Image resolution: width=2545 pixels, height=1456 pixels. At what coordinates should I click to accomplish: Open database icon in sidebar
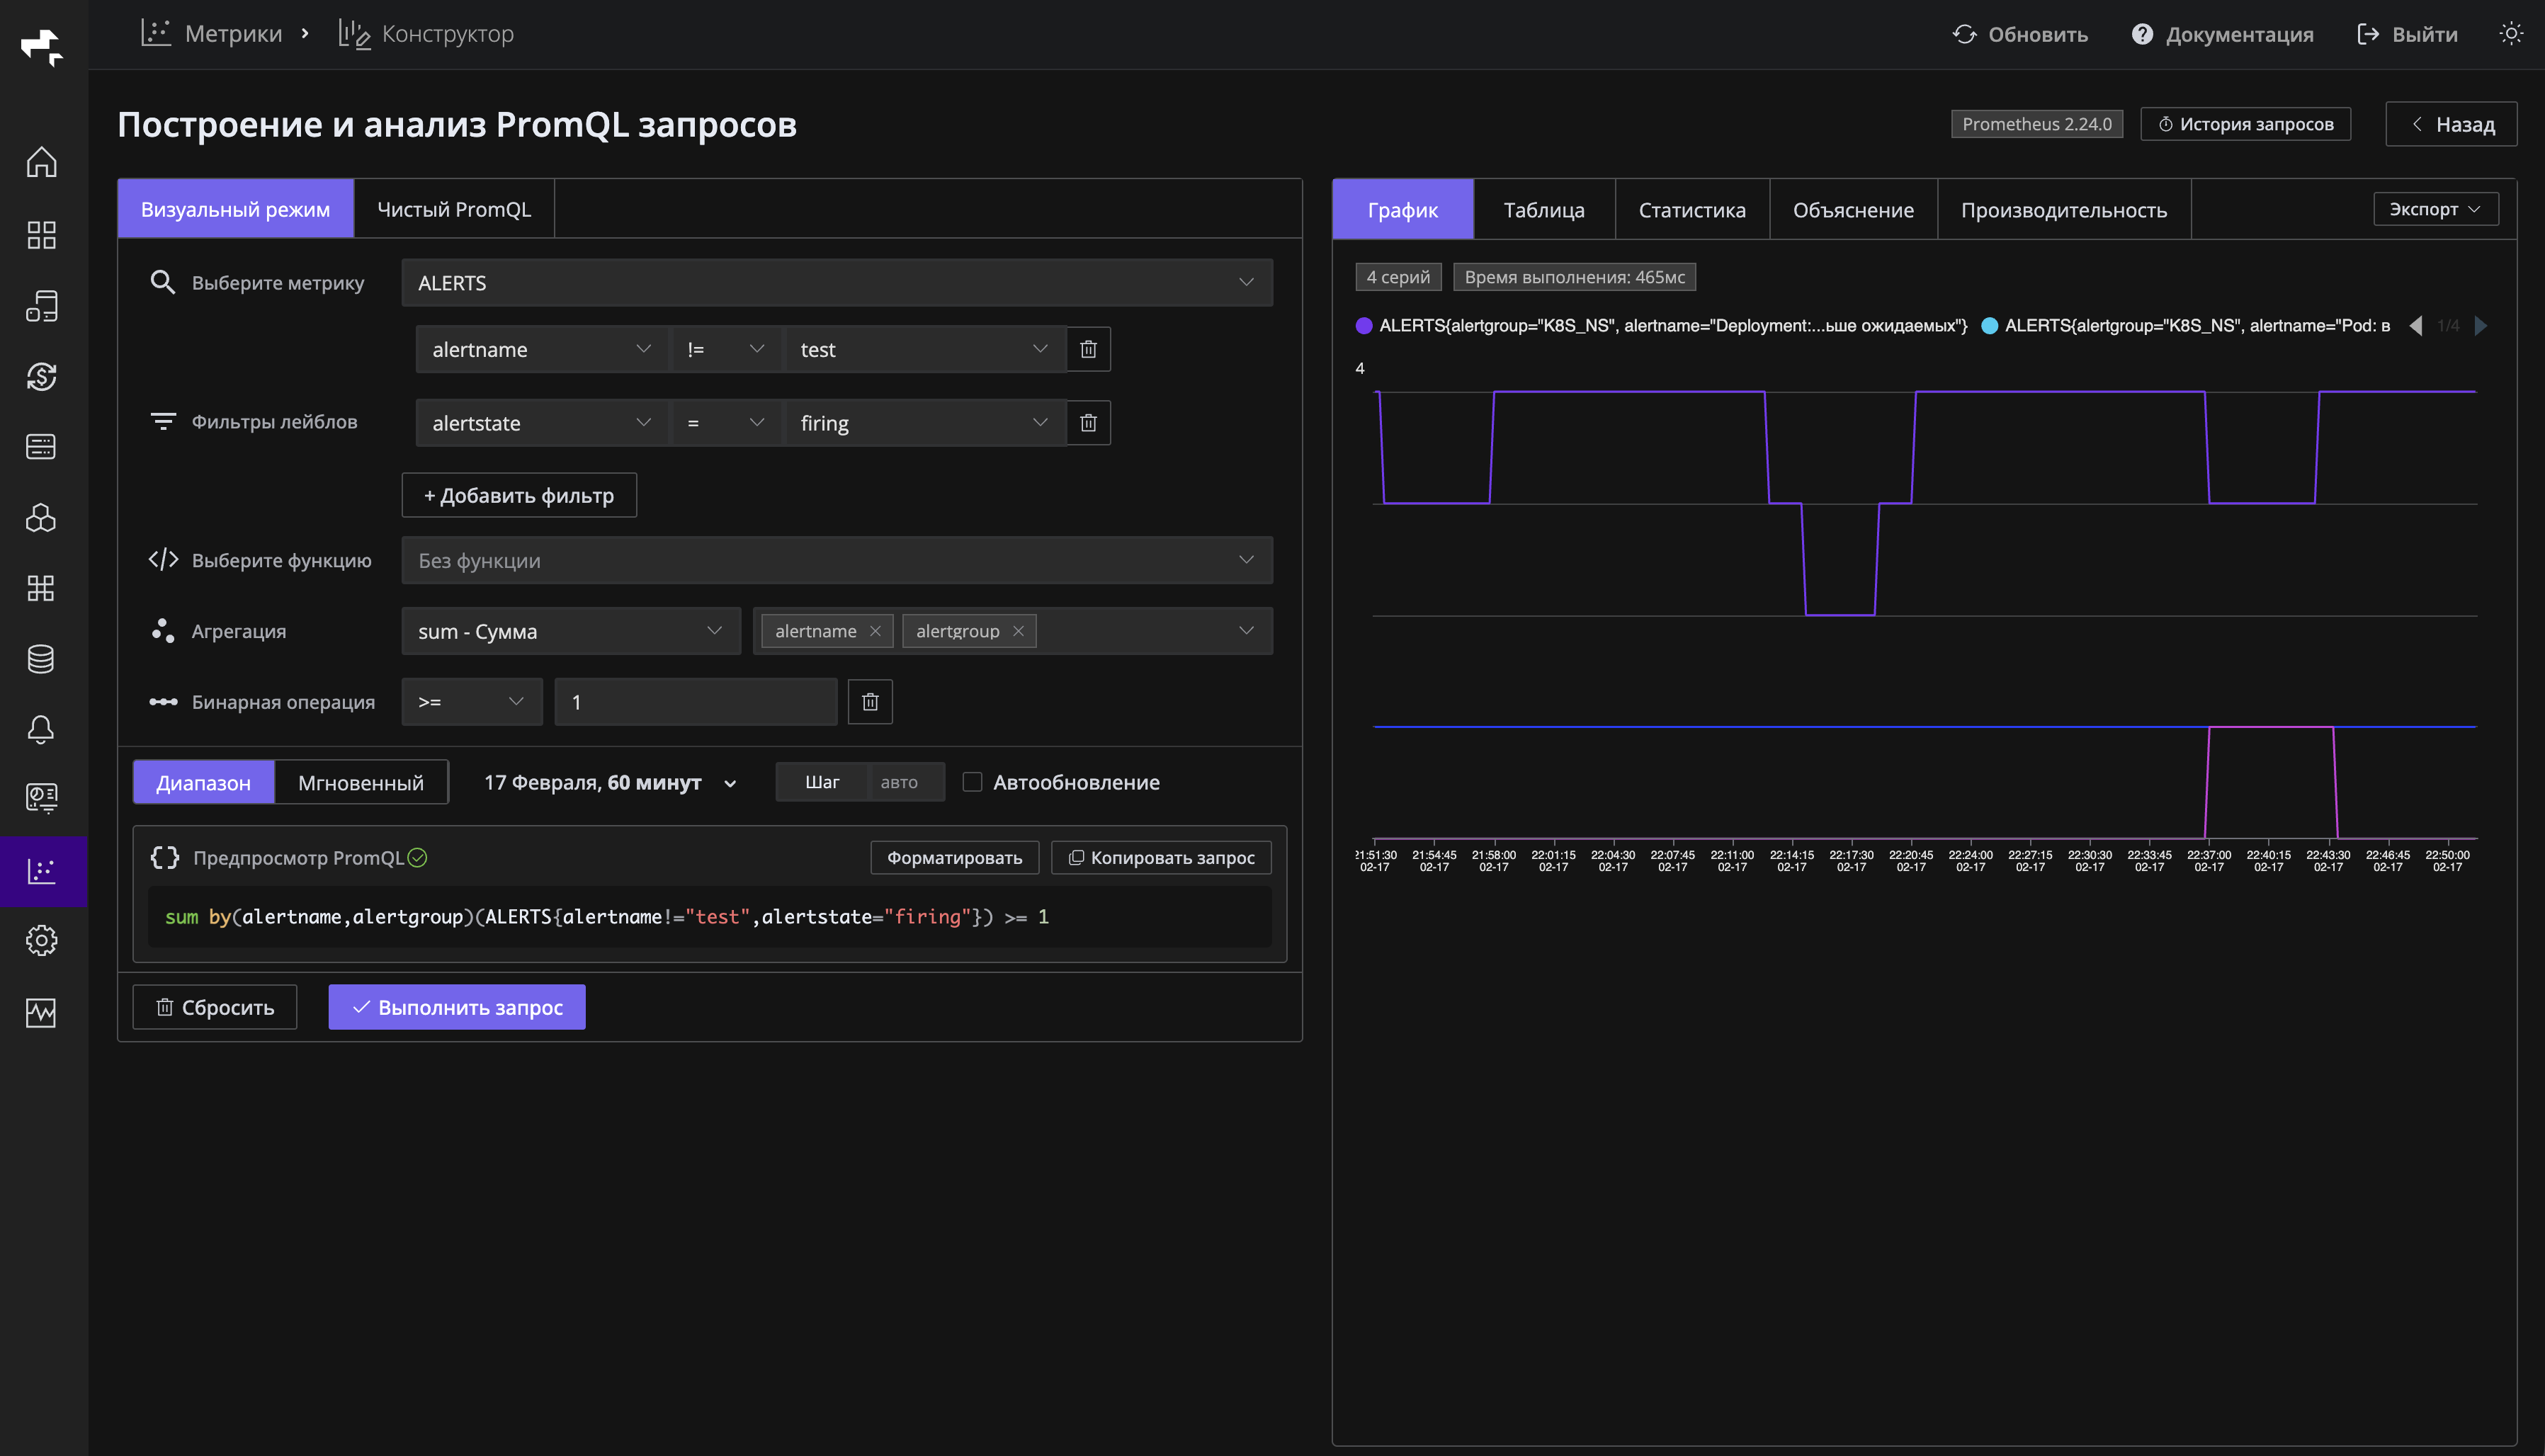coord(41,658)
